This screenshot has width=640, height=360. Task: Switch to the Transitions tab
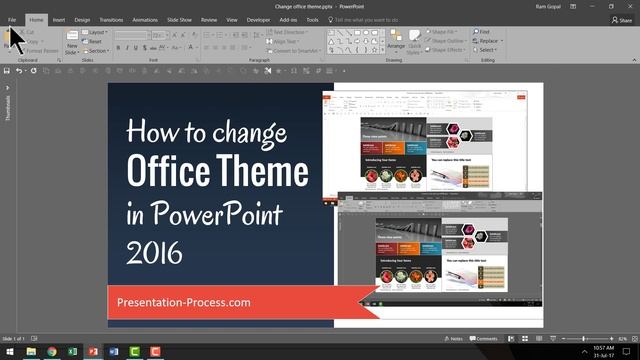pyautogui.click(x=111, y=20)
